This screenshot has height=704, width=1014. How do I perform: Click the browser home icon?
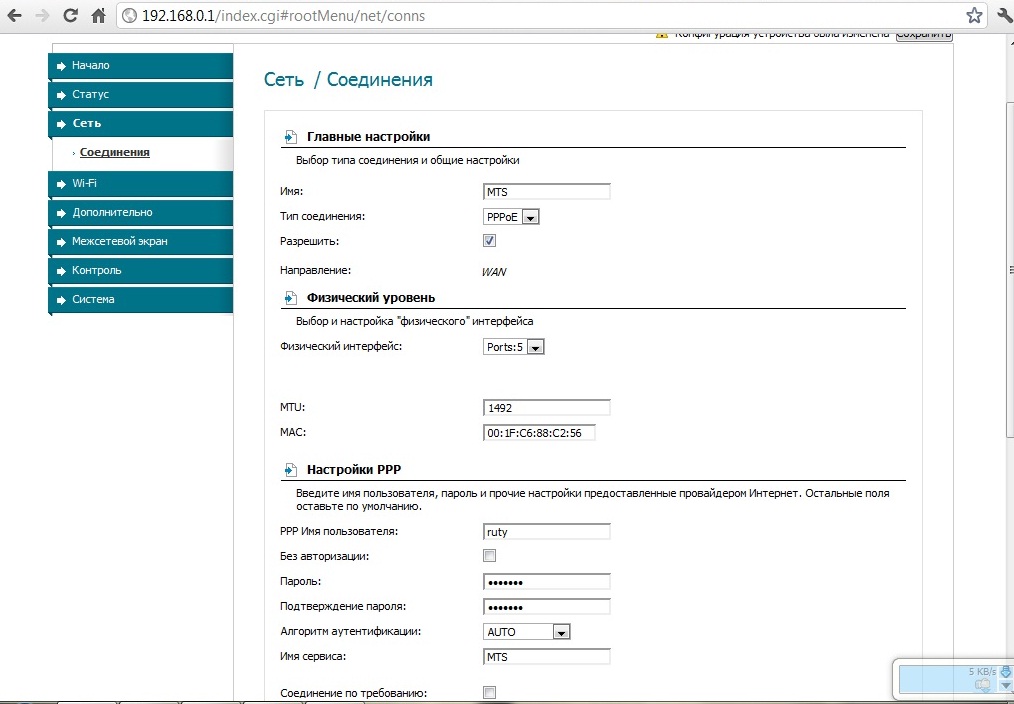[98, 16]
